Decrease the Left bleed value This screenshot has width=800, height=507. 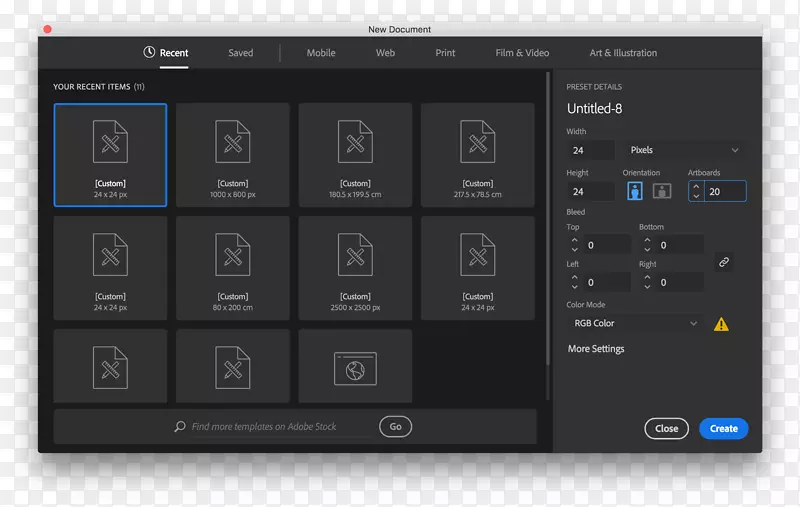(x=574, y=287)
